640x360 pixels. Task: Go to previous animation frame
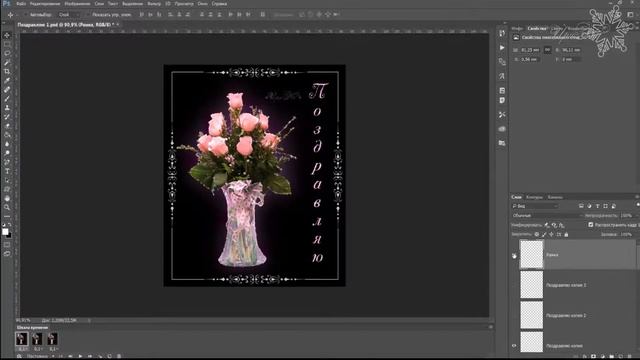pos(70,356)
